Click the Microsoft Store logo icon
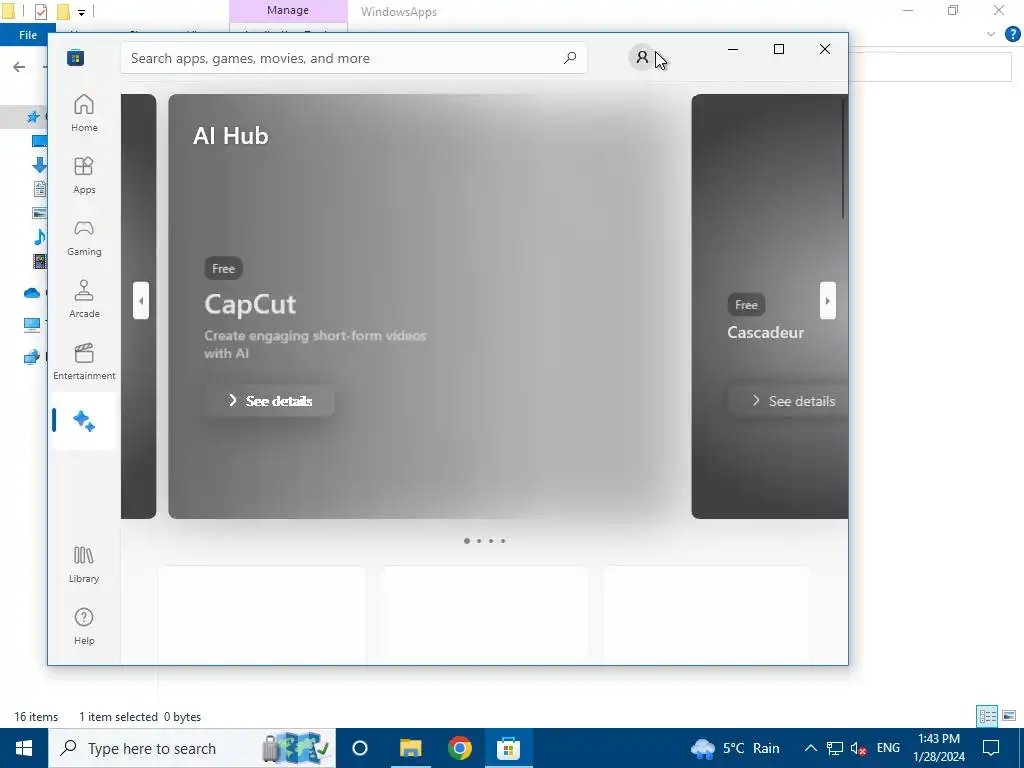This screenshot has height=768, width=1024. pos(76,58)
